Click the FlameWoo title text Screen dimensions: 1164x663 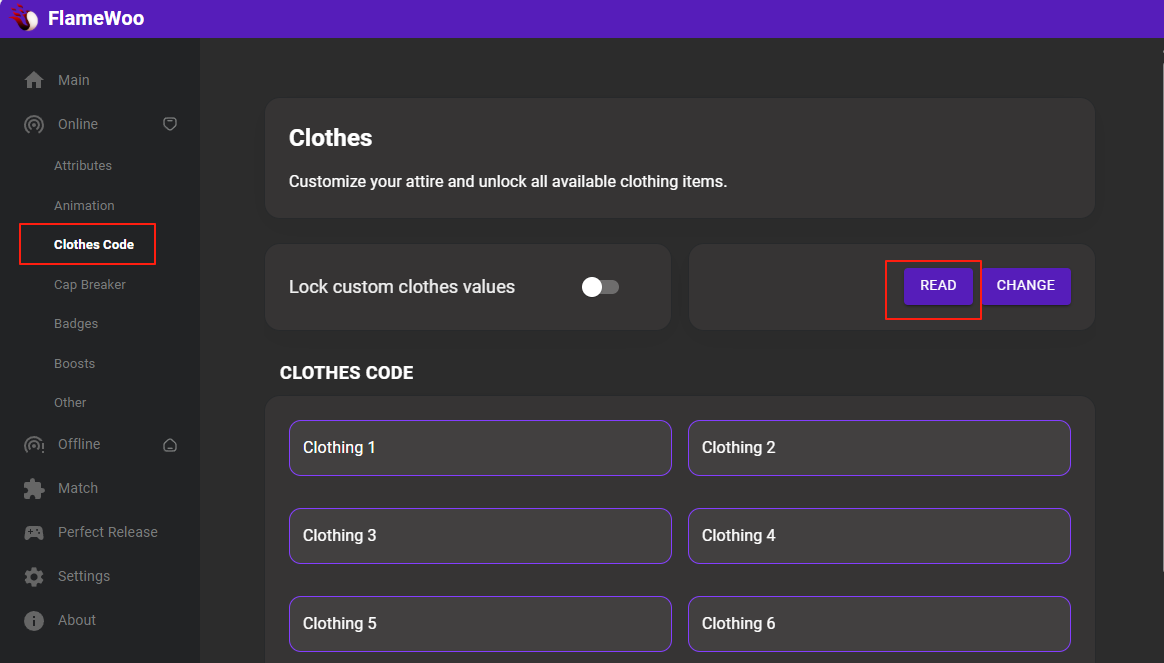(x=96, y=18)
